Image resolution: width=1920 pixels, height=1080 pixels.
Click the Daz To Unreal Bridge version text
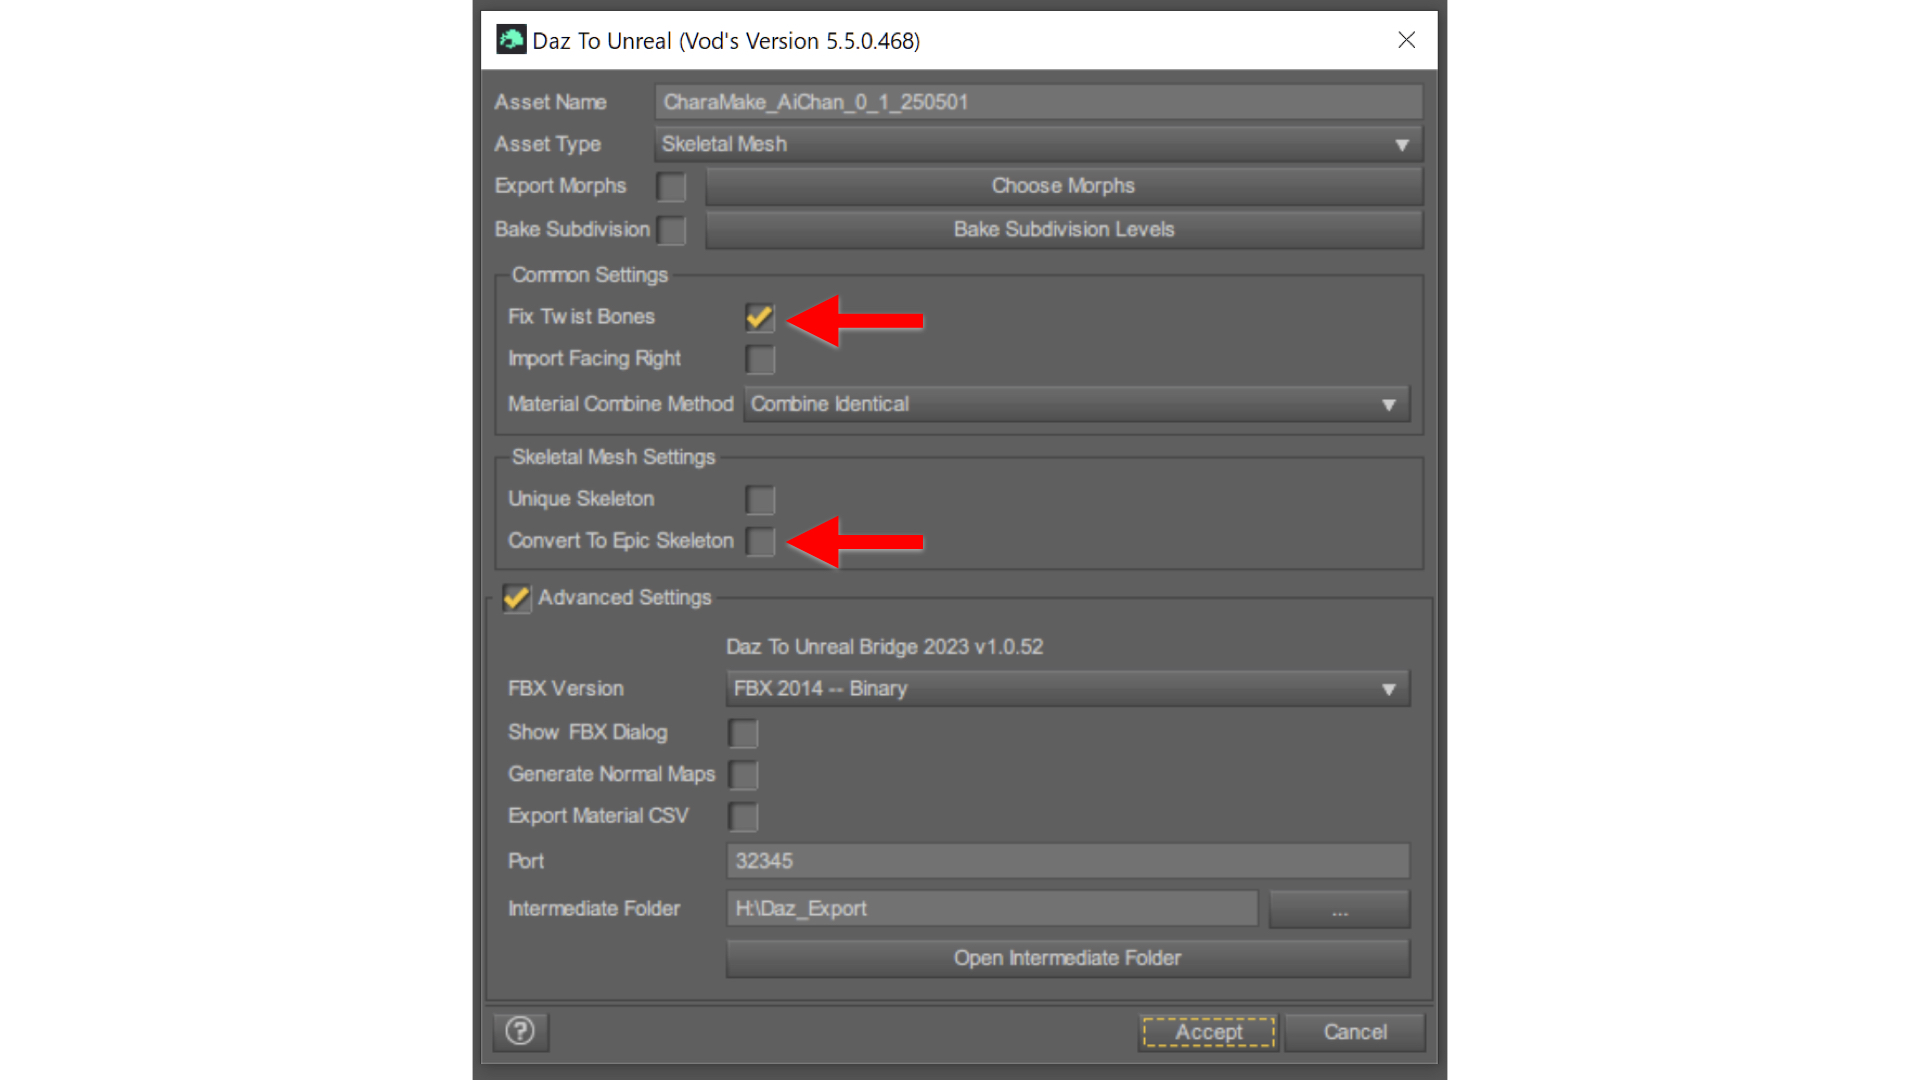tap(884, 647)
